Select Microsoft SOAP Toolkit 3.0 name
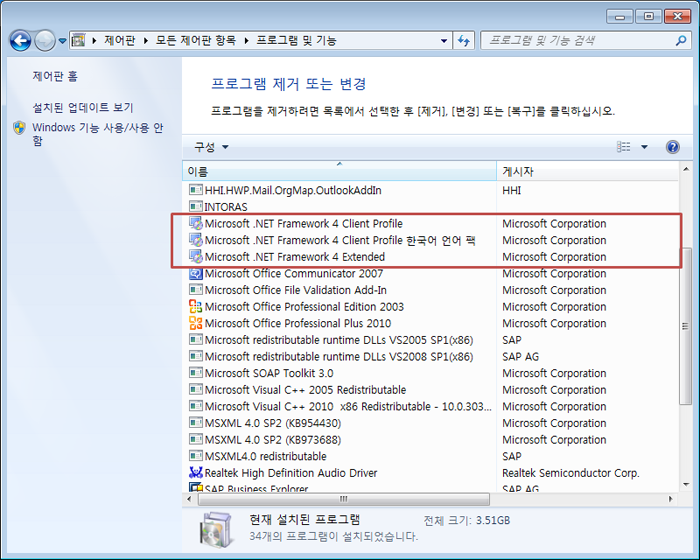This screenshot has height=560, width=700. (x=269, y=373)
